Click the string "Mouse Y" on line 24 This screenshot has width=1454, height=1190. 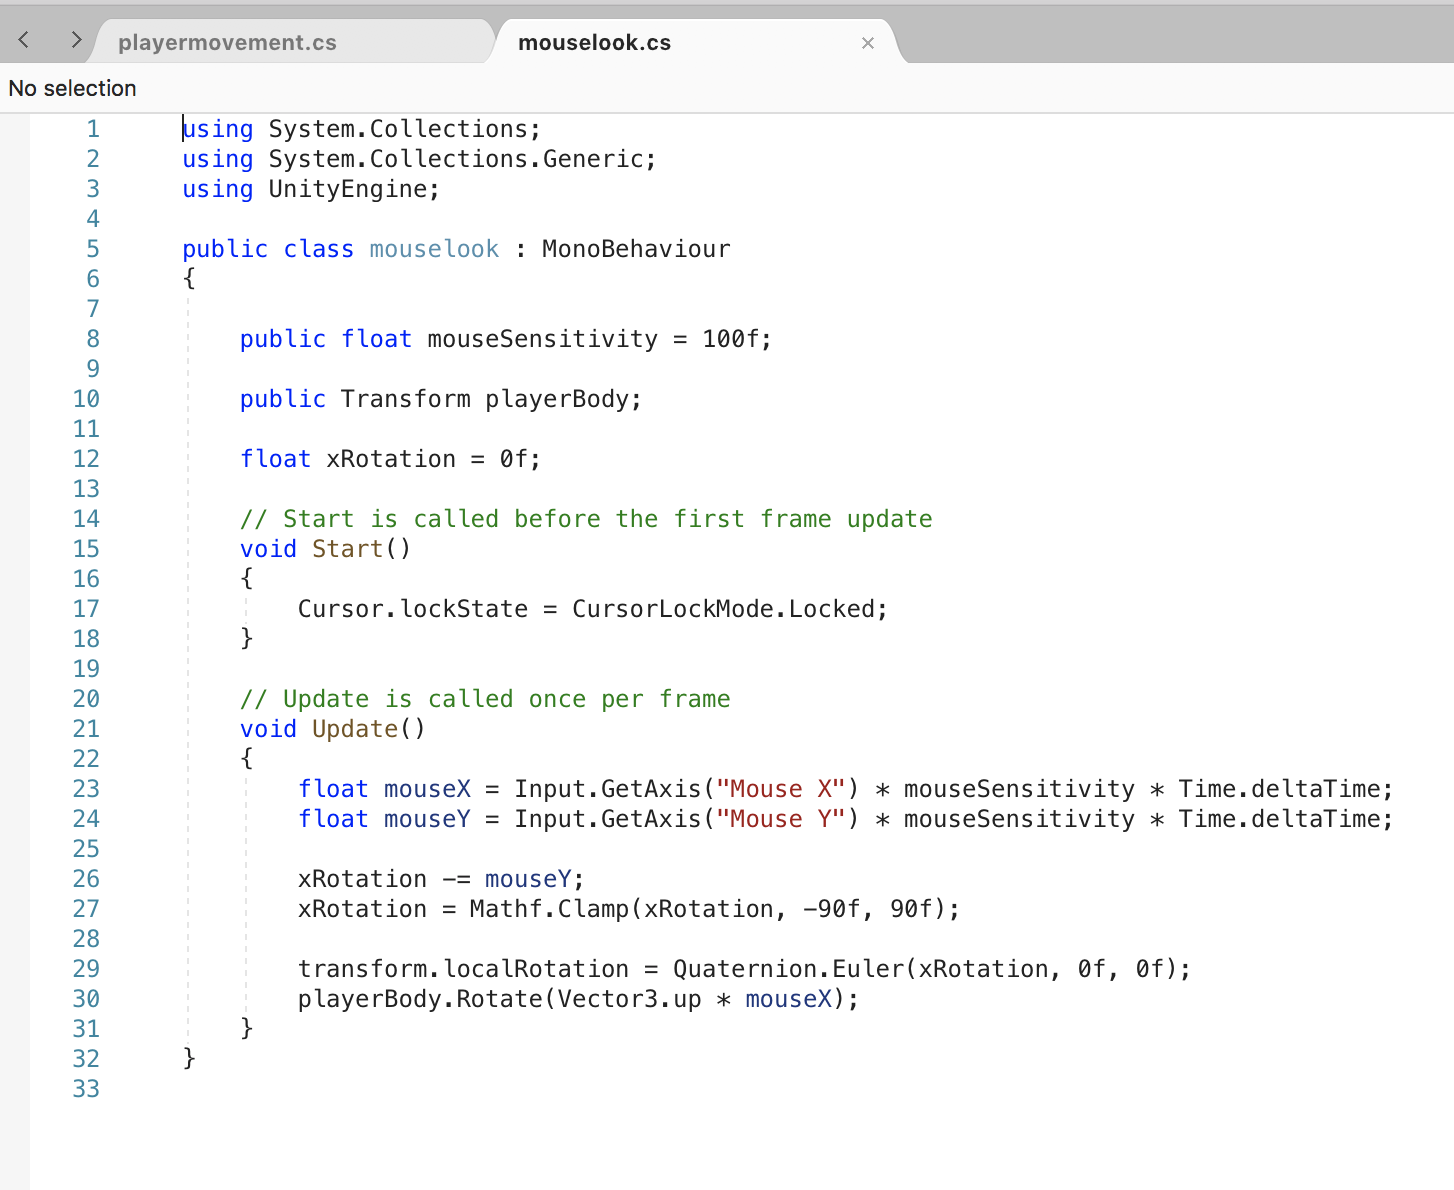point(781,819)
